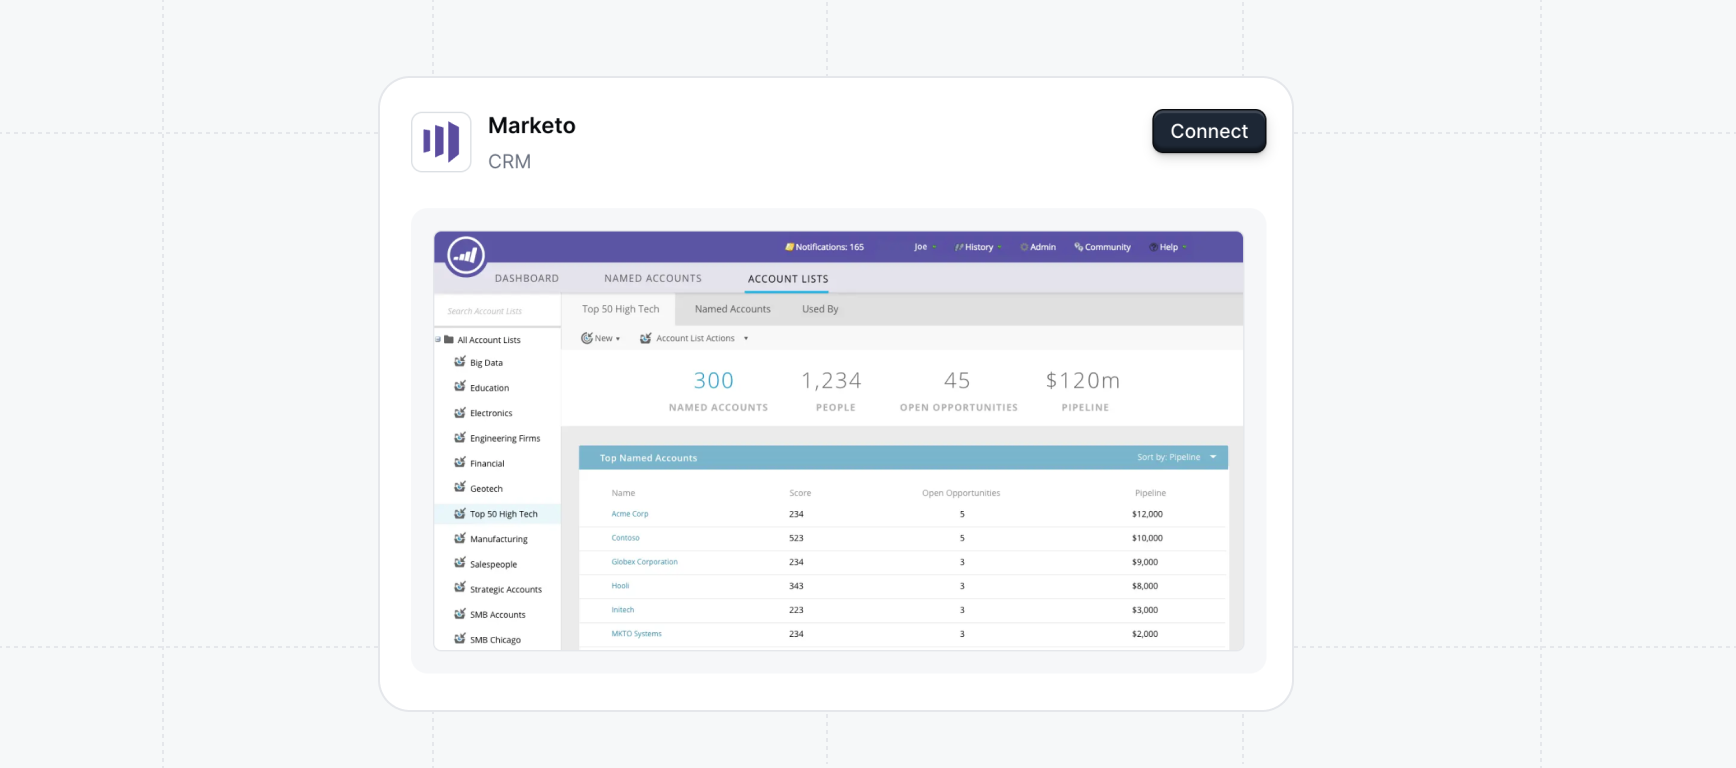Select Big Data in account tree

click(x=487, y=363)
